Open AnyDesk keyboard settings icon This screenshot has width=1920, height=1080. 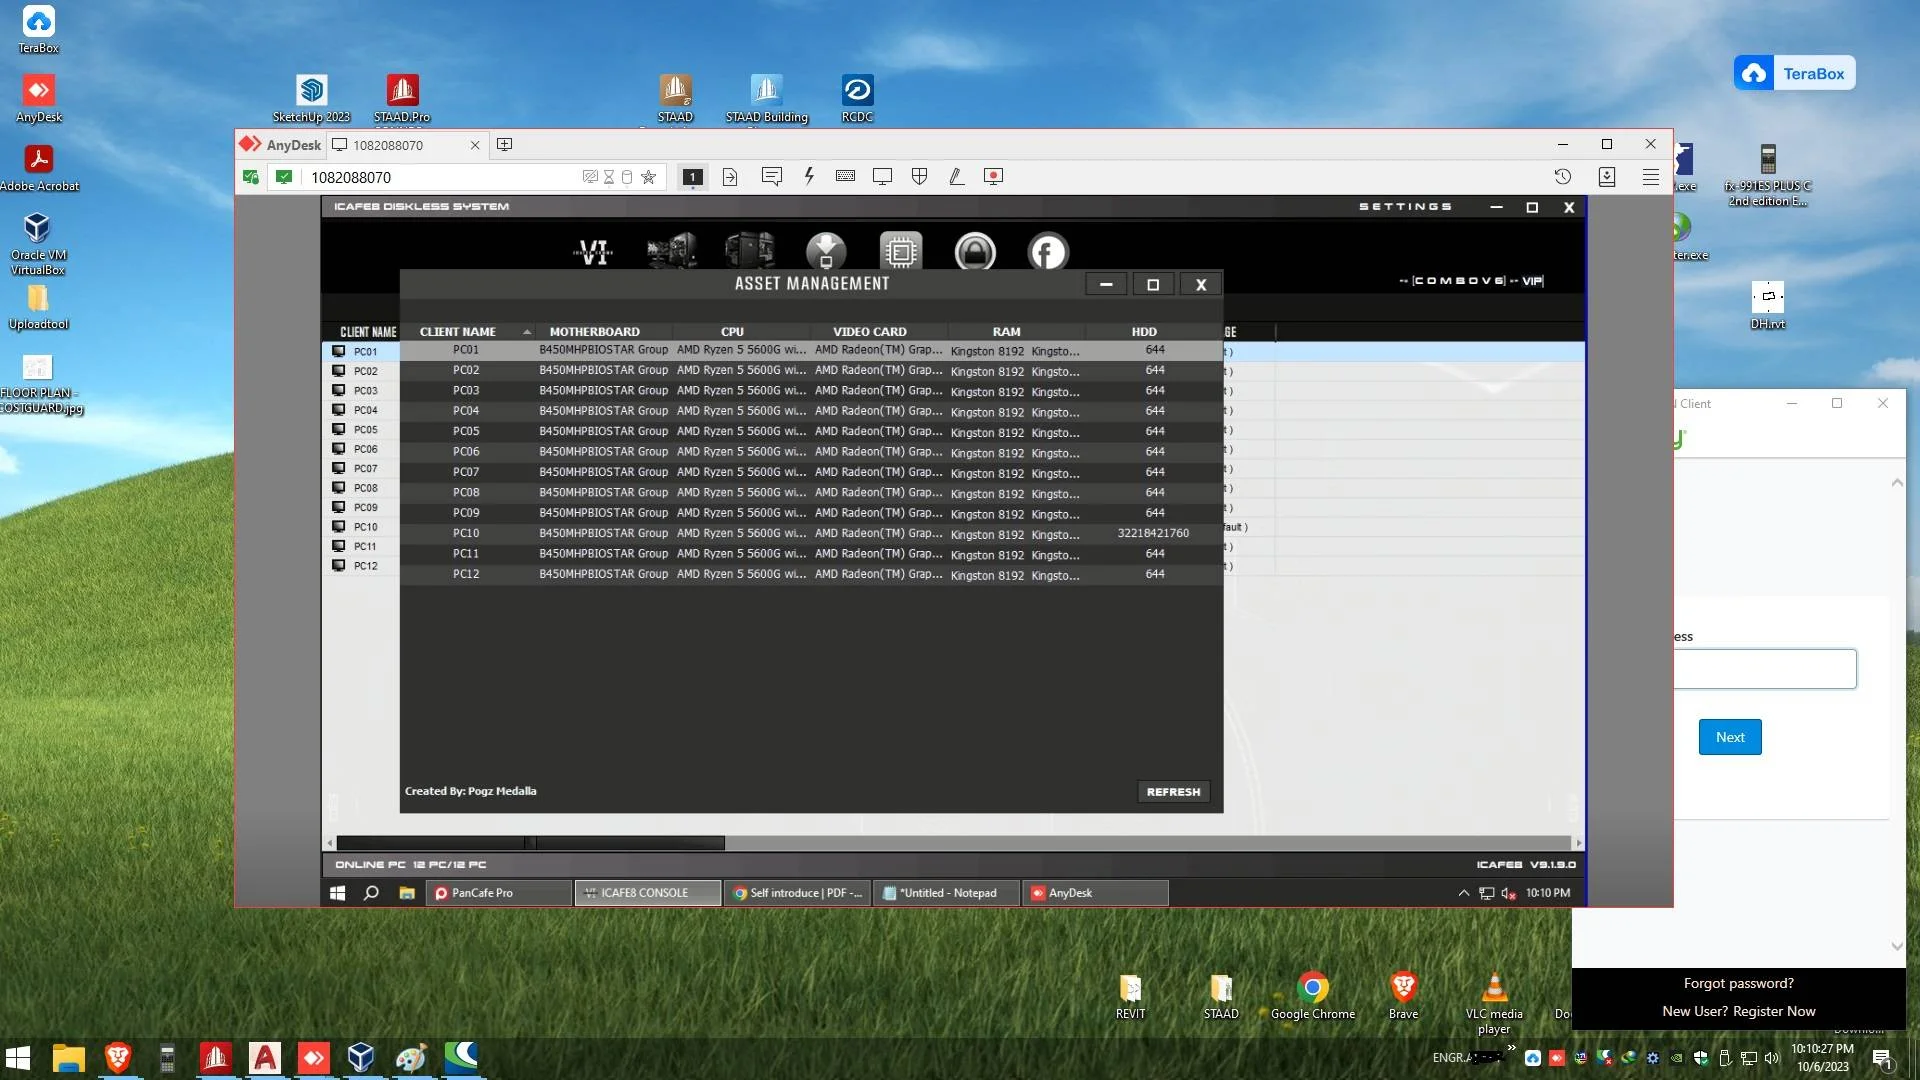click(x=845, y=176)
